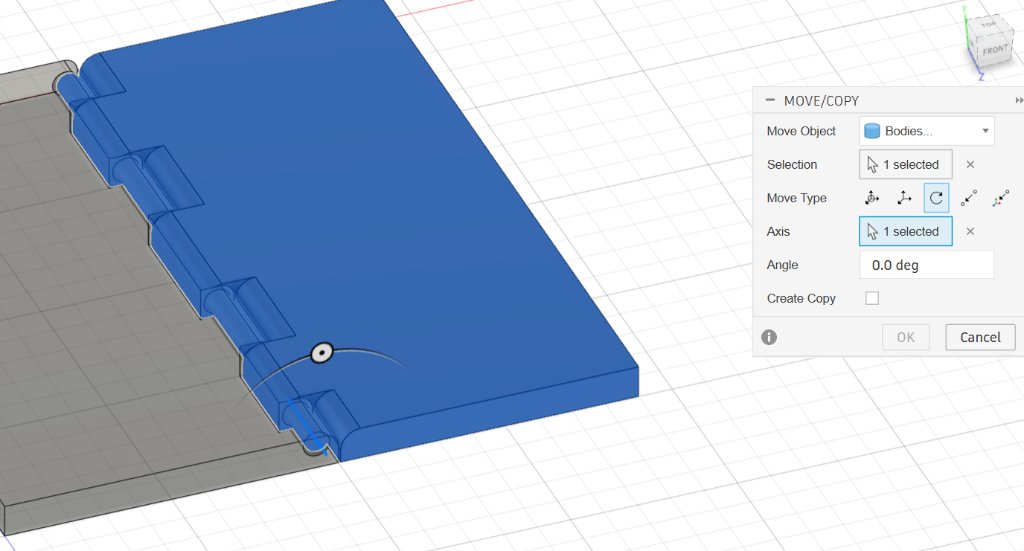Click the MOVE/COPY dialog title

[x=821, y=101]
